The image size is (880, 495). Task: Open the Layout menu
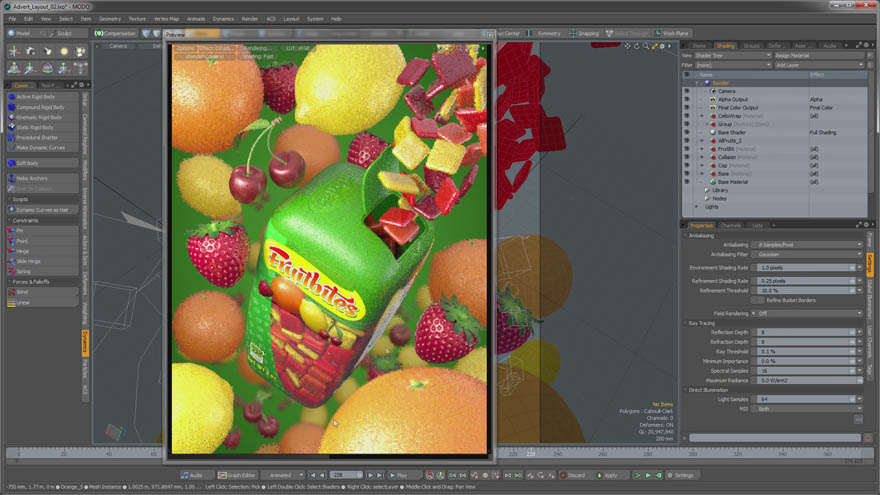coord(291,19)
